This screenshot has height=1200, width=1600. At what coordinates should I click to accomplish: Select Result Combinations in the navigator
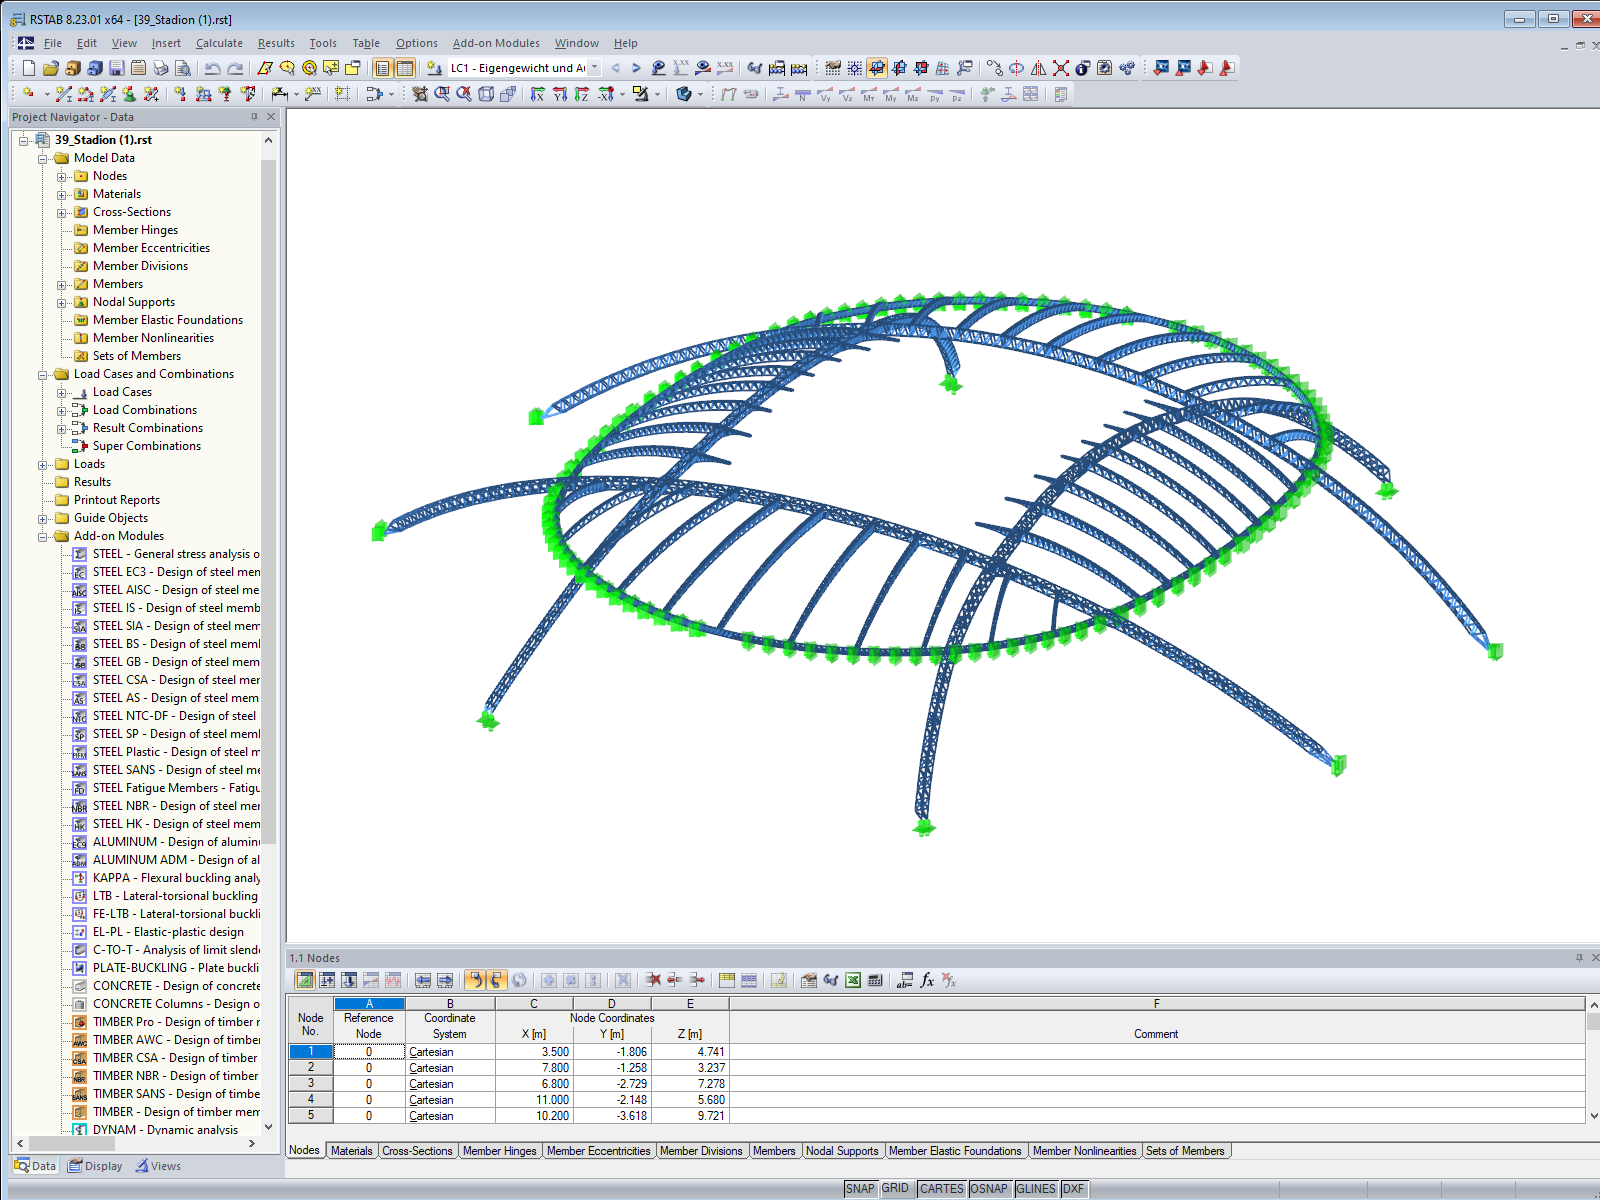pyautogui.click(x=148, y=428)
